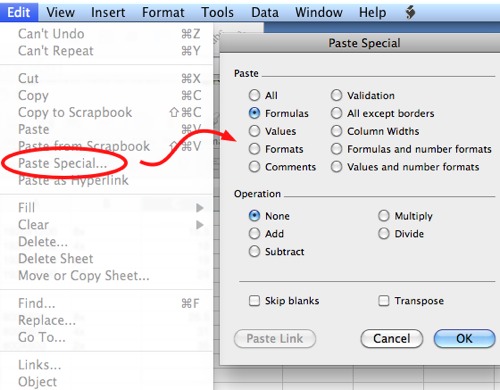The width and height of the screenshot is (500, 390).
Task: Select the Column Widths radio button
Action: pyautogui.click(x=336, y=131)
